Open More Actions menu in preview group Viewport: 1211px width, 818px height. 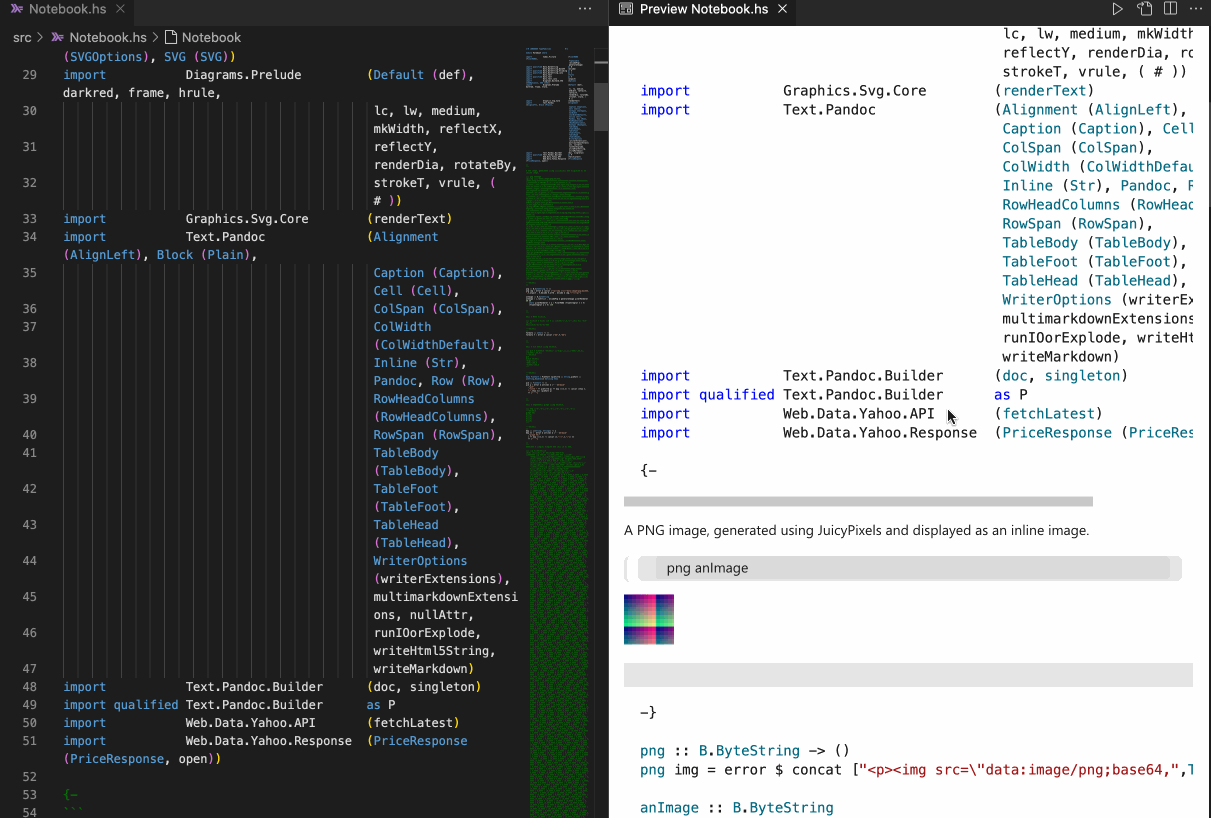pyautogui.click(x=1195, y=9)
